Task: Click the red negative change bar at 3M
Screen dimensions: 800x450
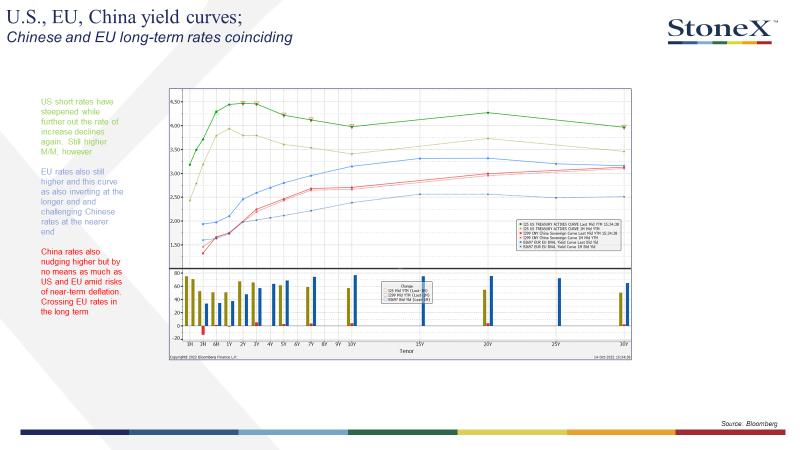Action: (x=203, y=330)
